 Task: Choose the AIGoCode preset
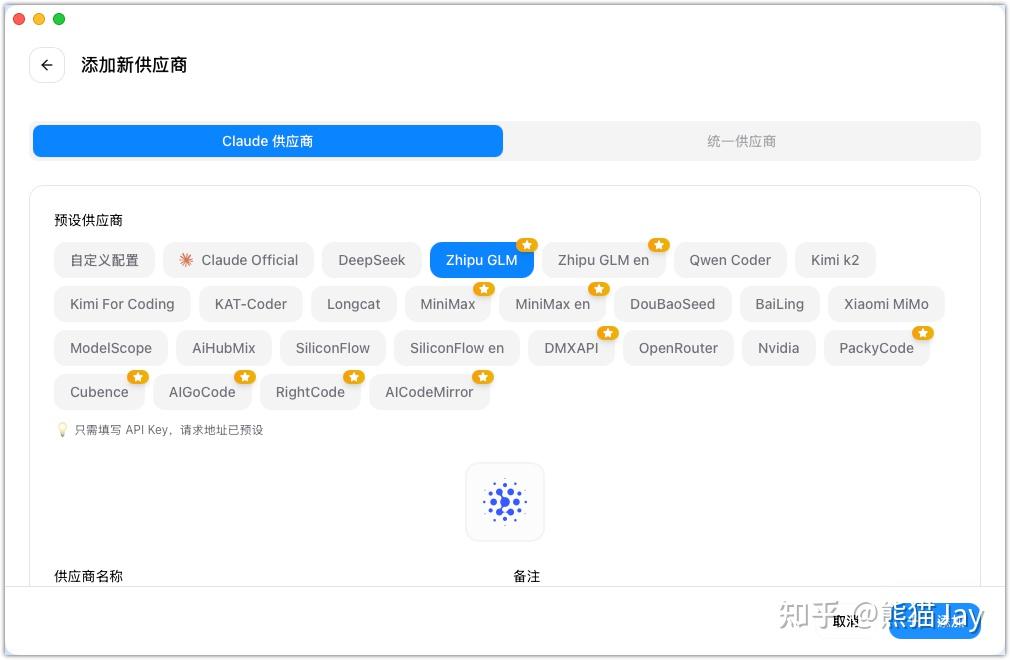pos(202,391)
